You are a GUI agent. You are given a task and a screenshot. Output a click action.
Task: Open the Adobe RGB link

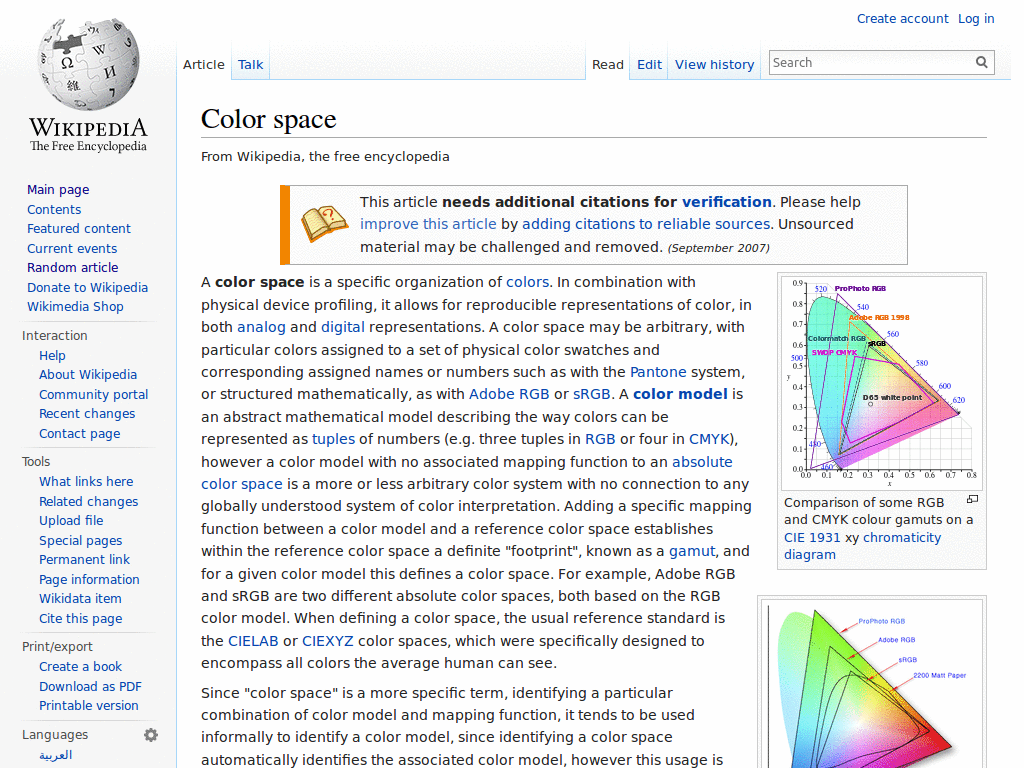[x=509, y=394]
